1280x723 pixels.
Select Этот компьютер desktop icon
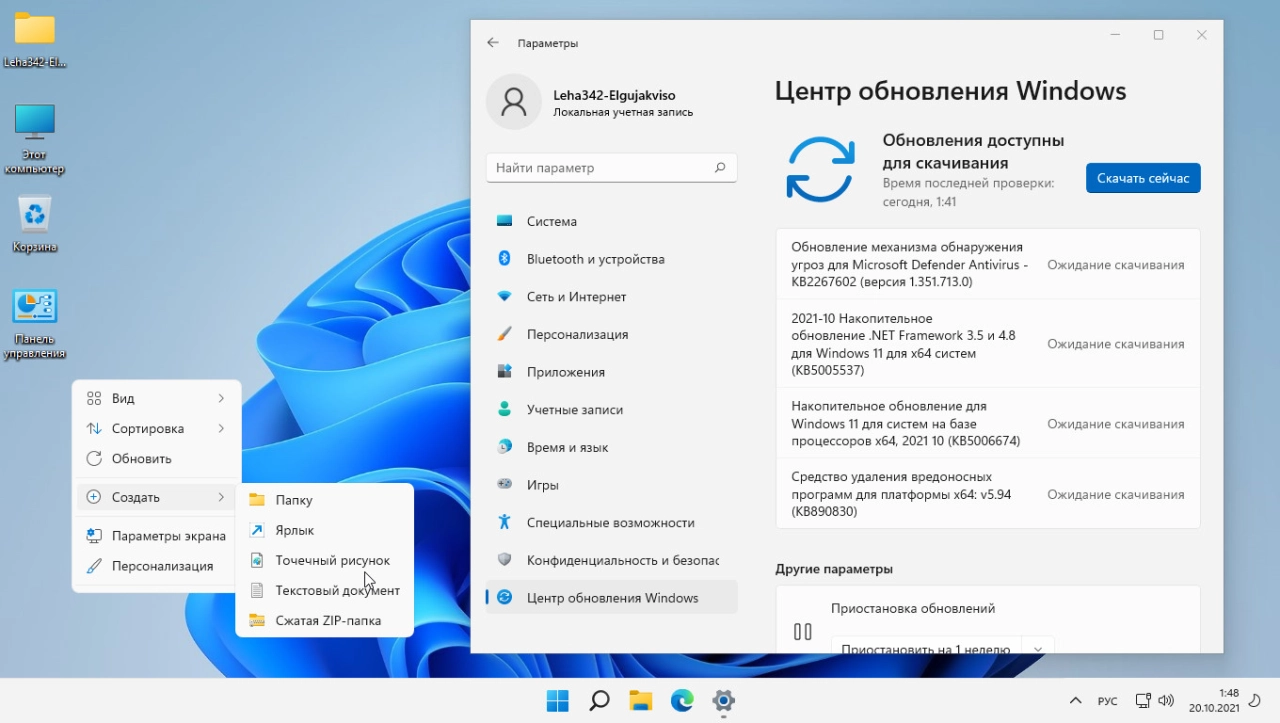coord(35,139)
